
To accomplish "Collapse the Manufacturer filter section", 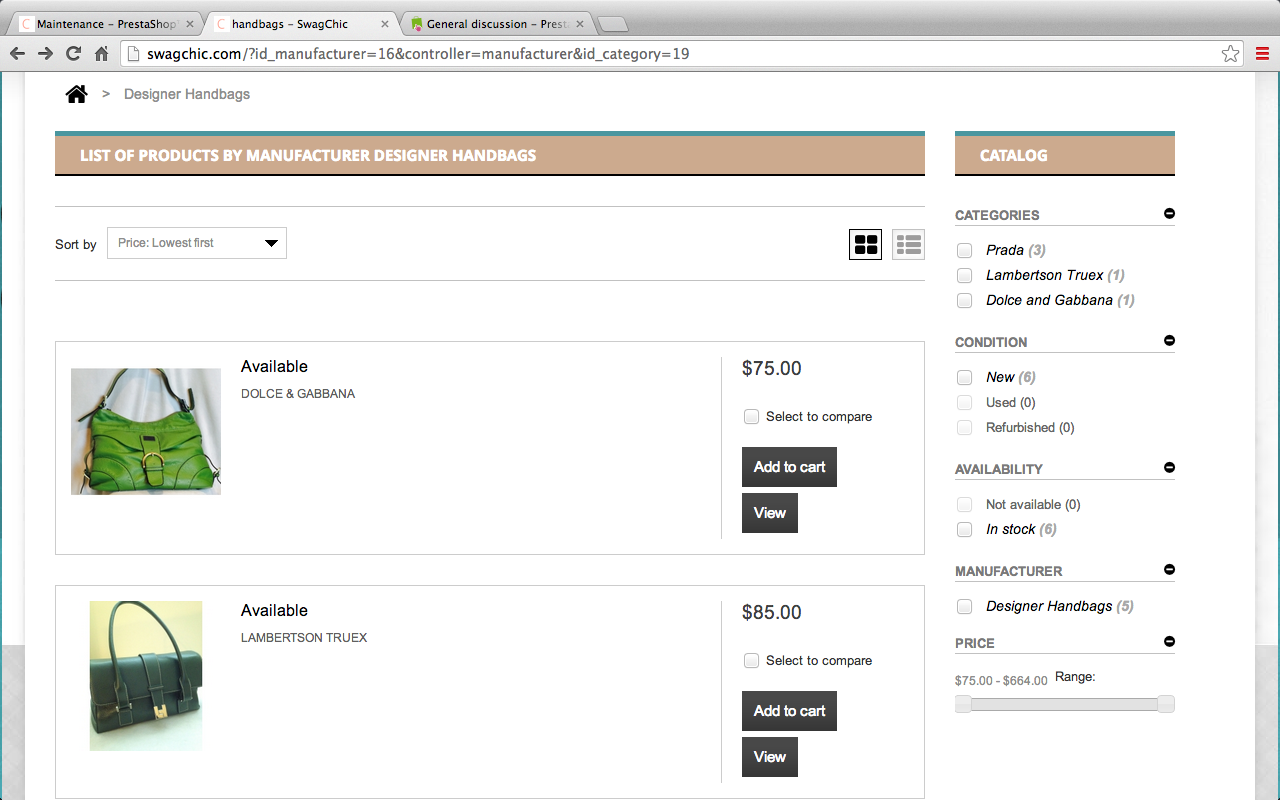I will (1169, 569).
